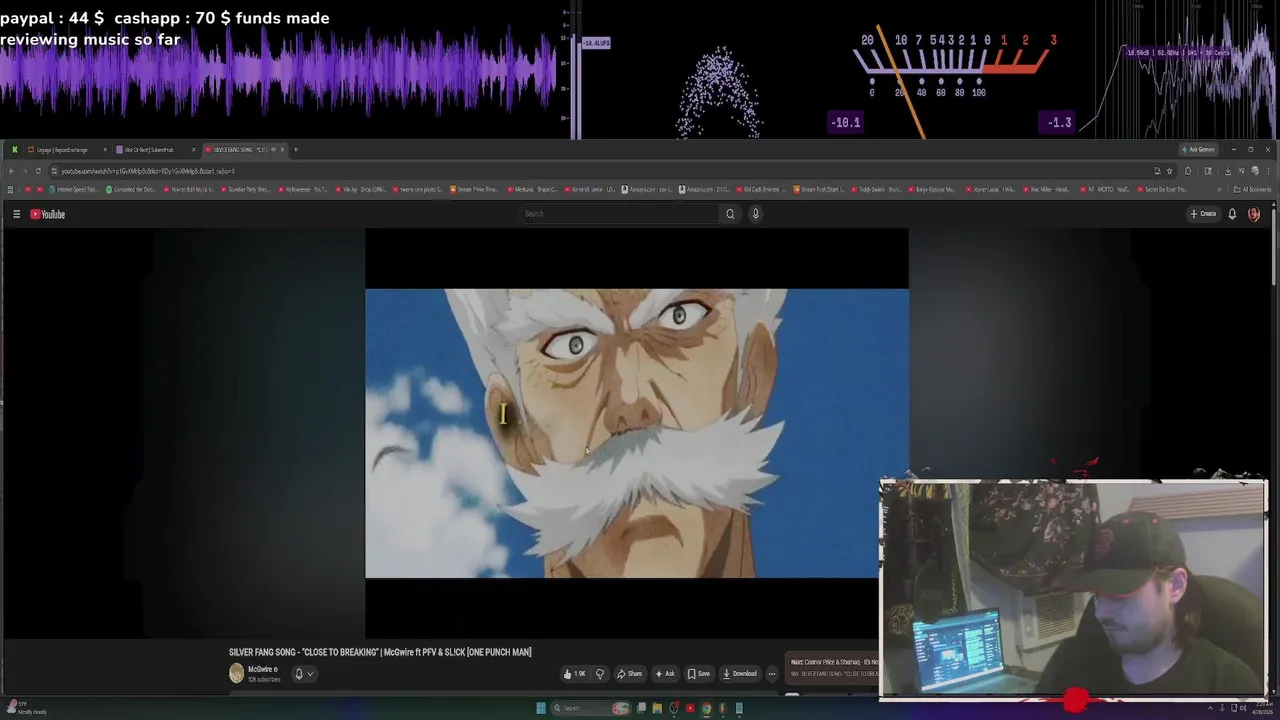The height and width of the screenshot is (720, 1280).
Task: Click the Ask button below the video
Action: [x=664, y=674]
